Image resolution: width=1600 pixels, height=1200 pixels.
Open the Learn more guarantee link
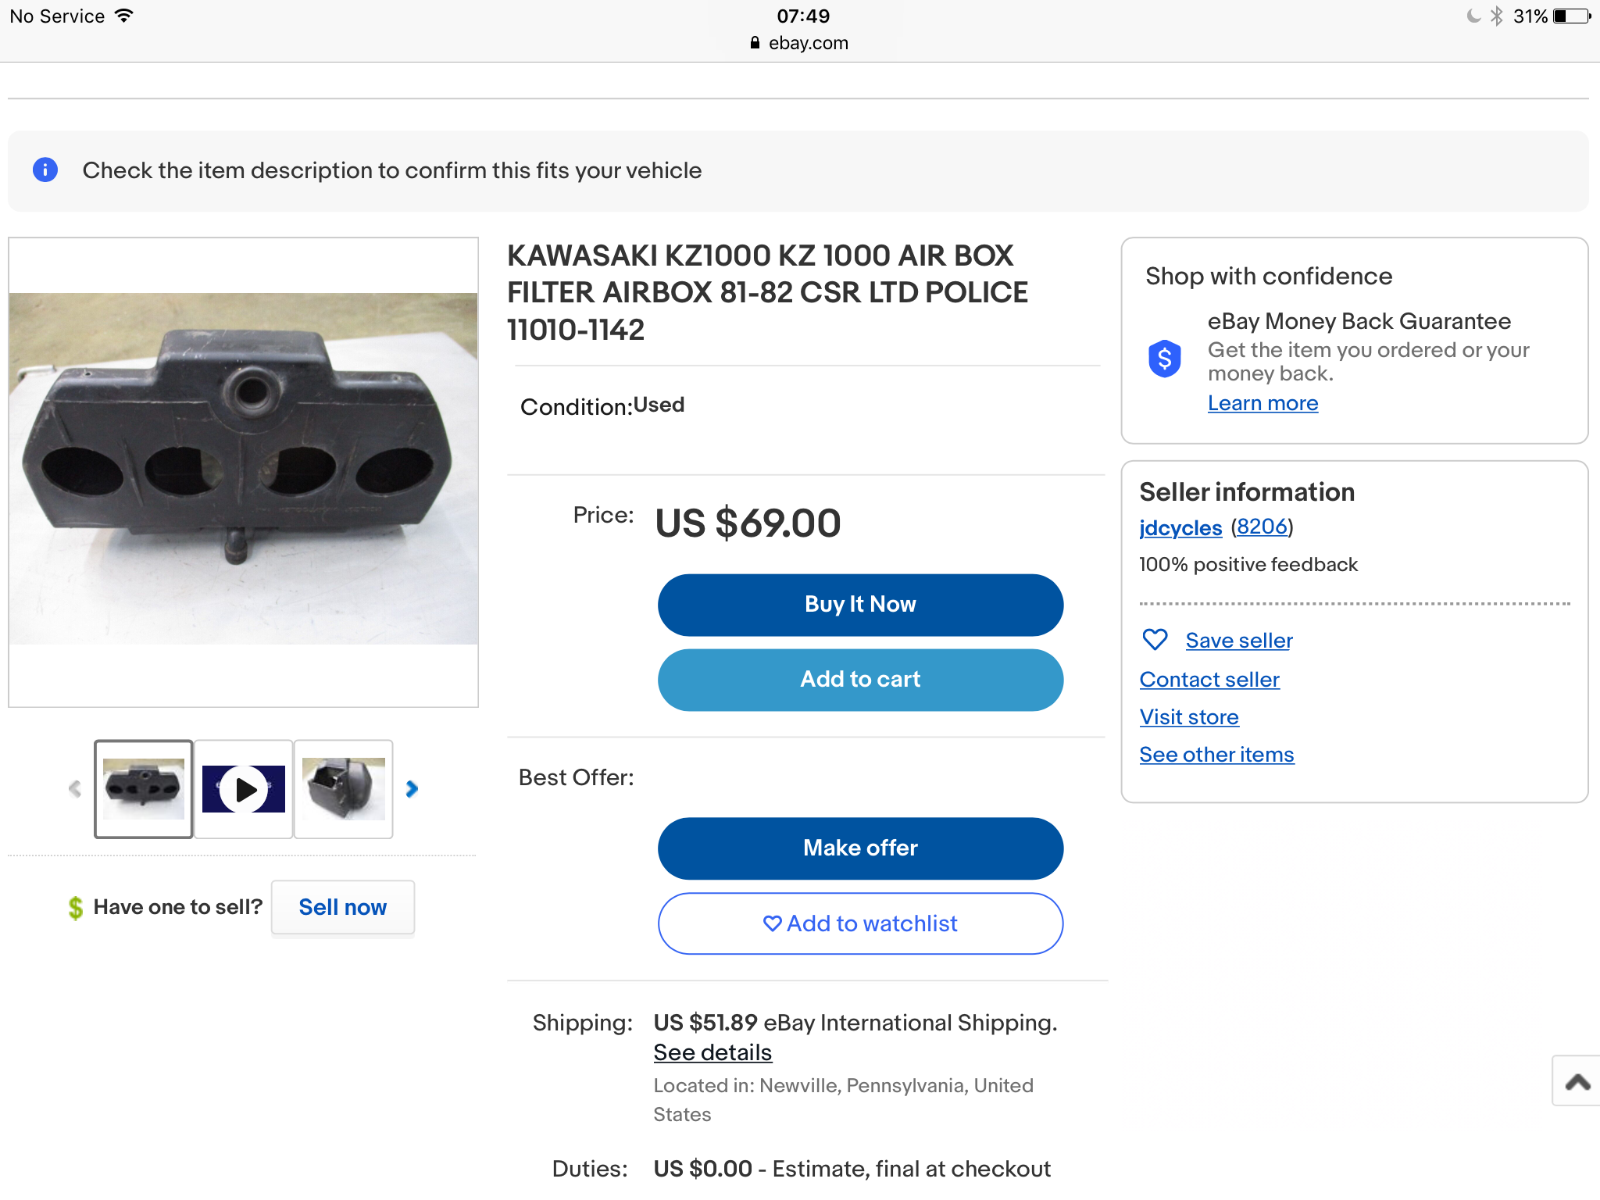pos(1263,403)
